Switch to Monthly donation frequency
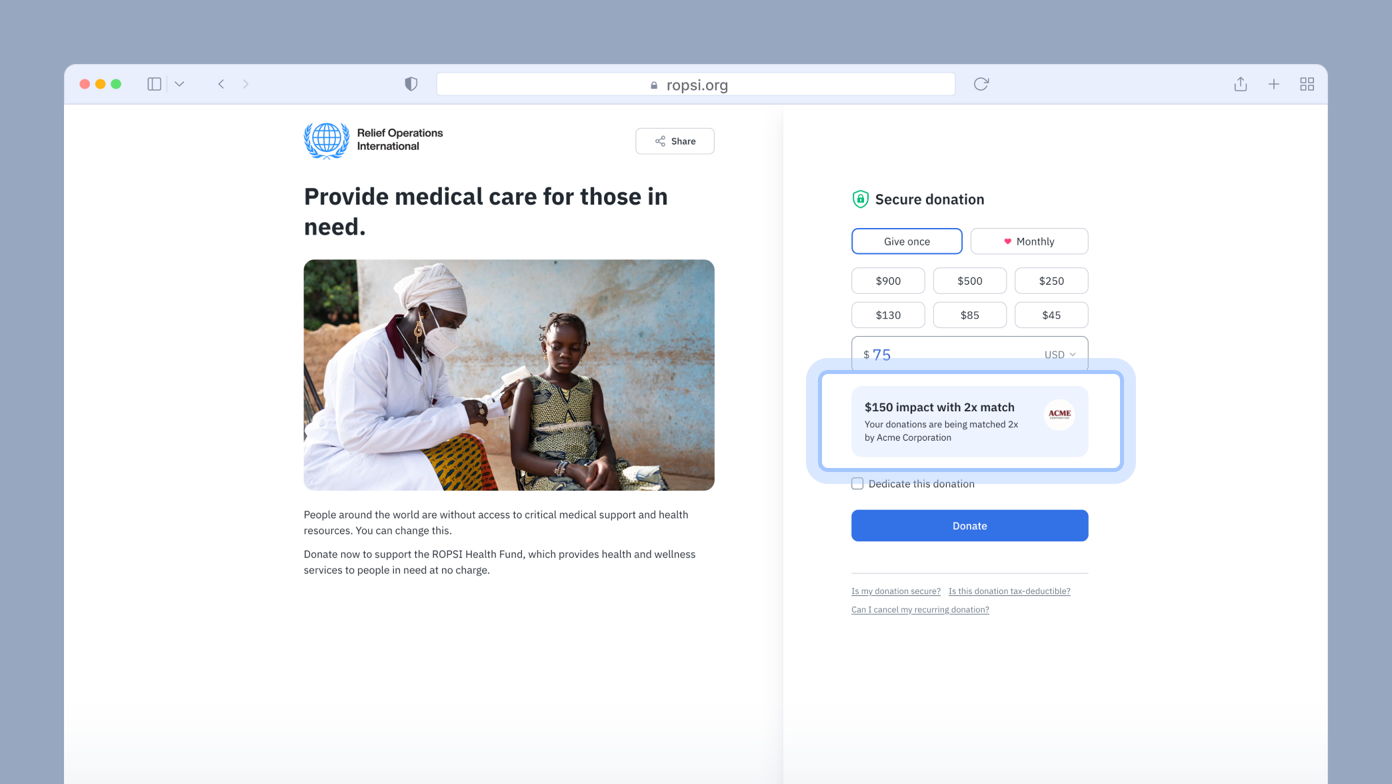The width and height of the screenshot is (1392, 784). point(1029,241)
